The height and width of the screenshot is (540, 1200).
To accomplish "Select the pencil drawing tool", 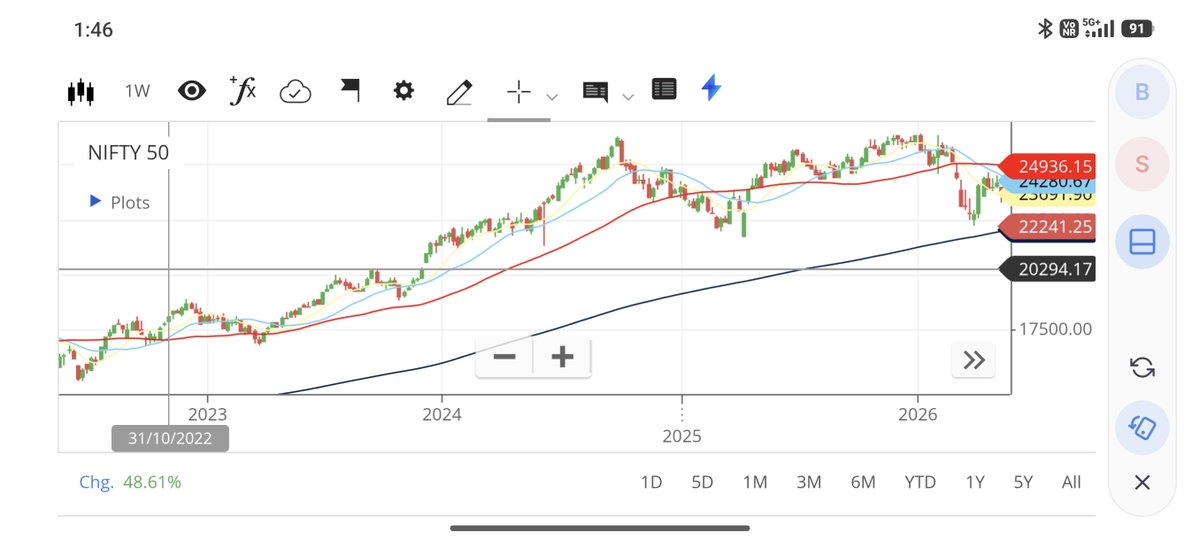I will (459, 92).
